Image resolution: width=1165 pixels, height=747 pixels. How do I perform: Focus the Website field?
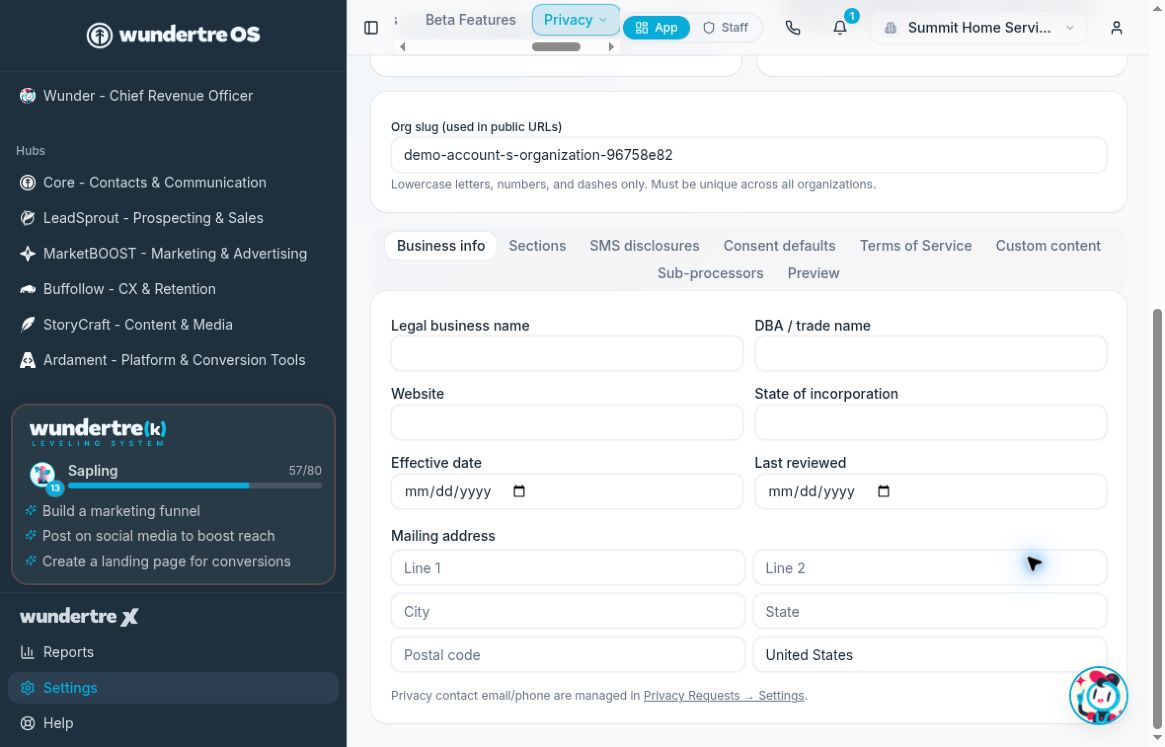[566, 422]
